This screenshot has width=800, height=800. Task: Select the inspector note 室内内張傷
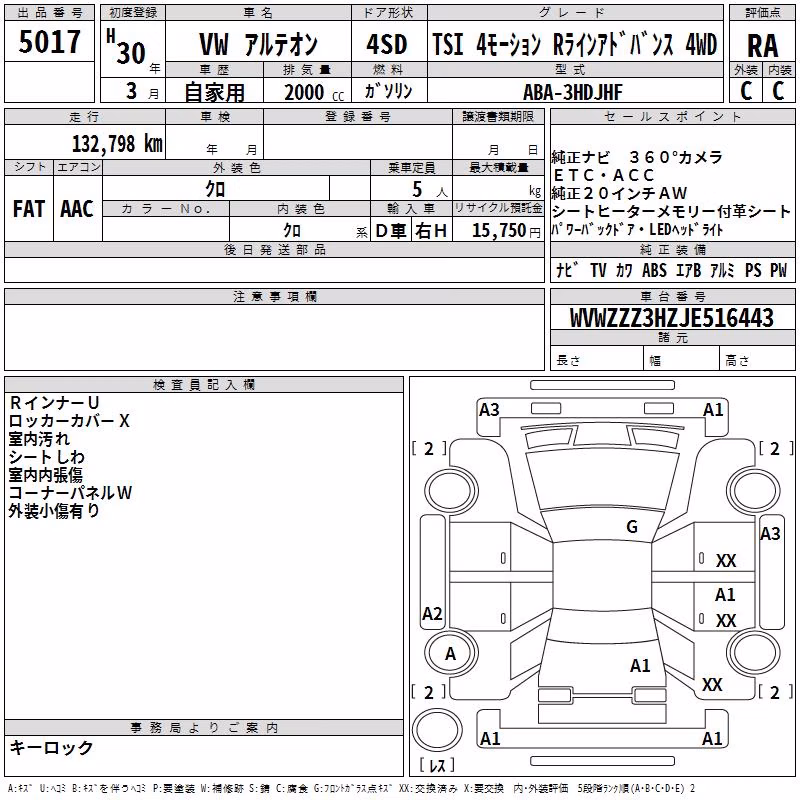point(46,474)
